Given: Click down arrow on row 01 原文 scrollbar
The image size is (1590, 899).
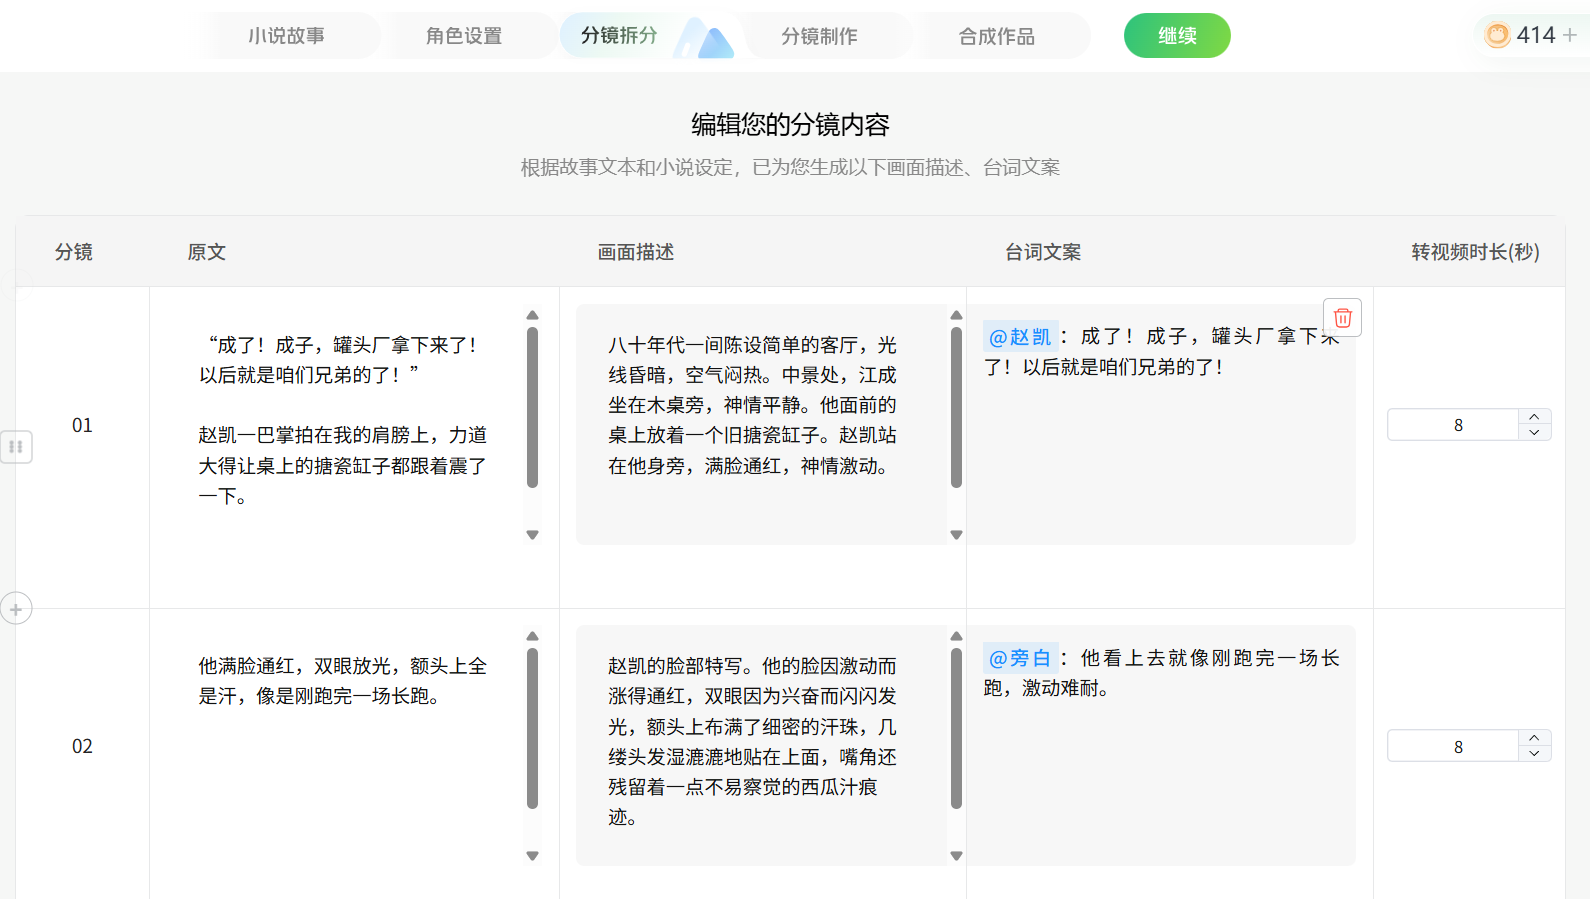Looking at the screenshot, I should coord(532,535).
